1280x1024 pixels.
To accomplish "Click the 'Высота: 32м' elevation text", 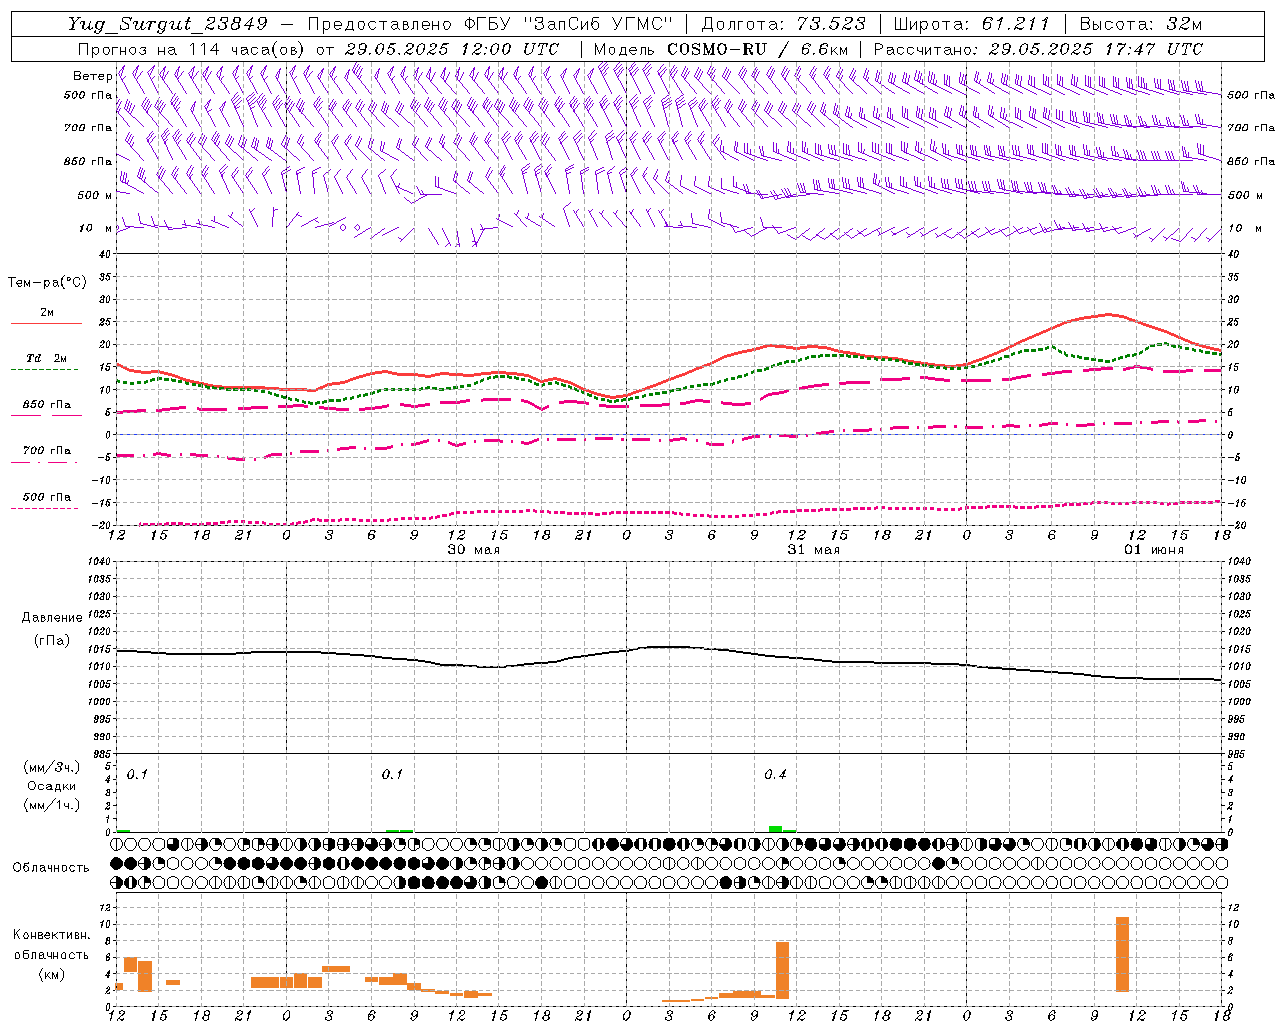I will [1140, 24].
